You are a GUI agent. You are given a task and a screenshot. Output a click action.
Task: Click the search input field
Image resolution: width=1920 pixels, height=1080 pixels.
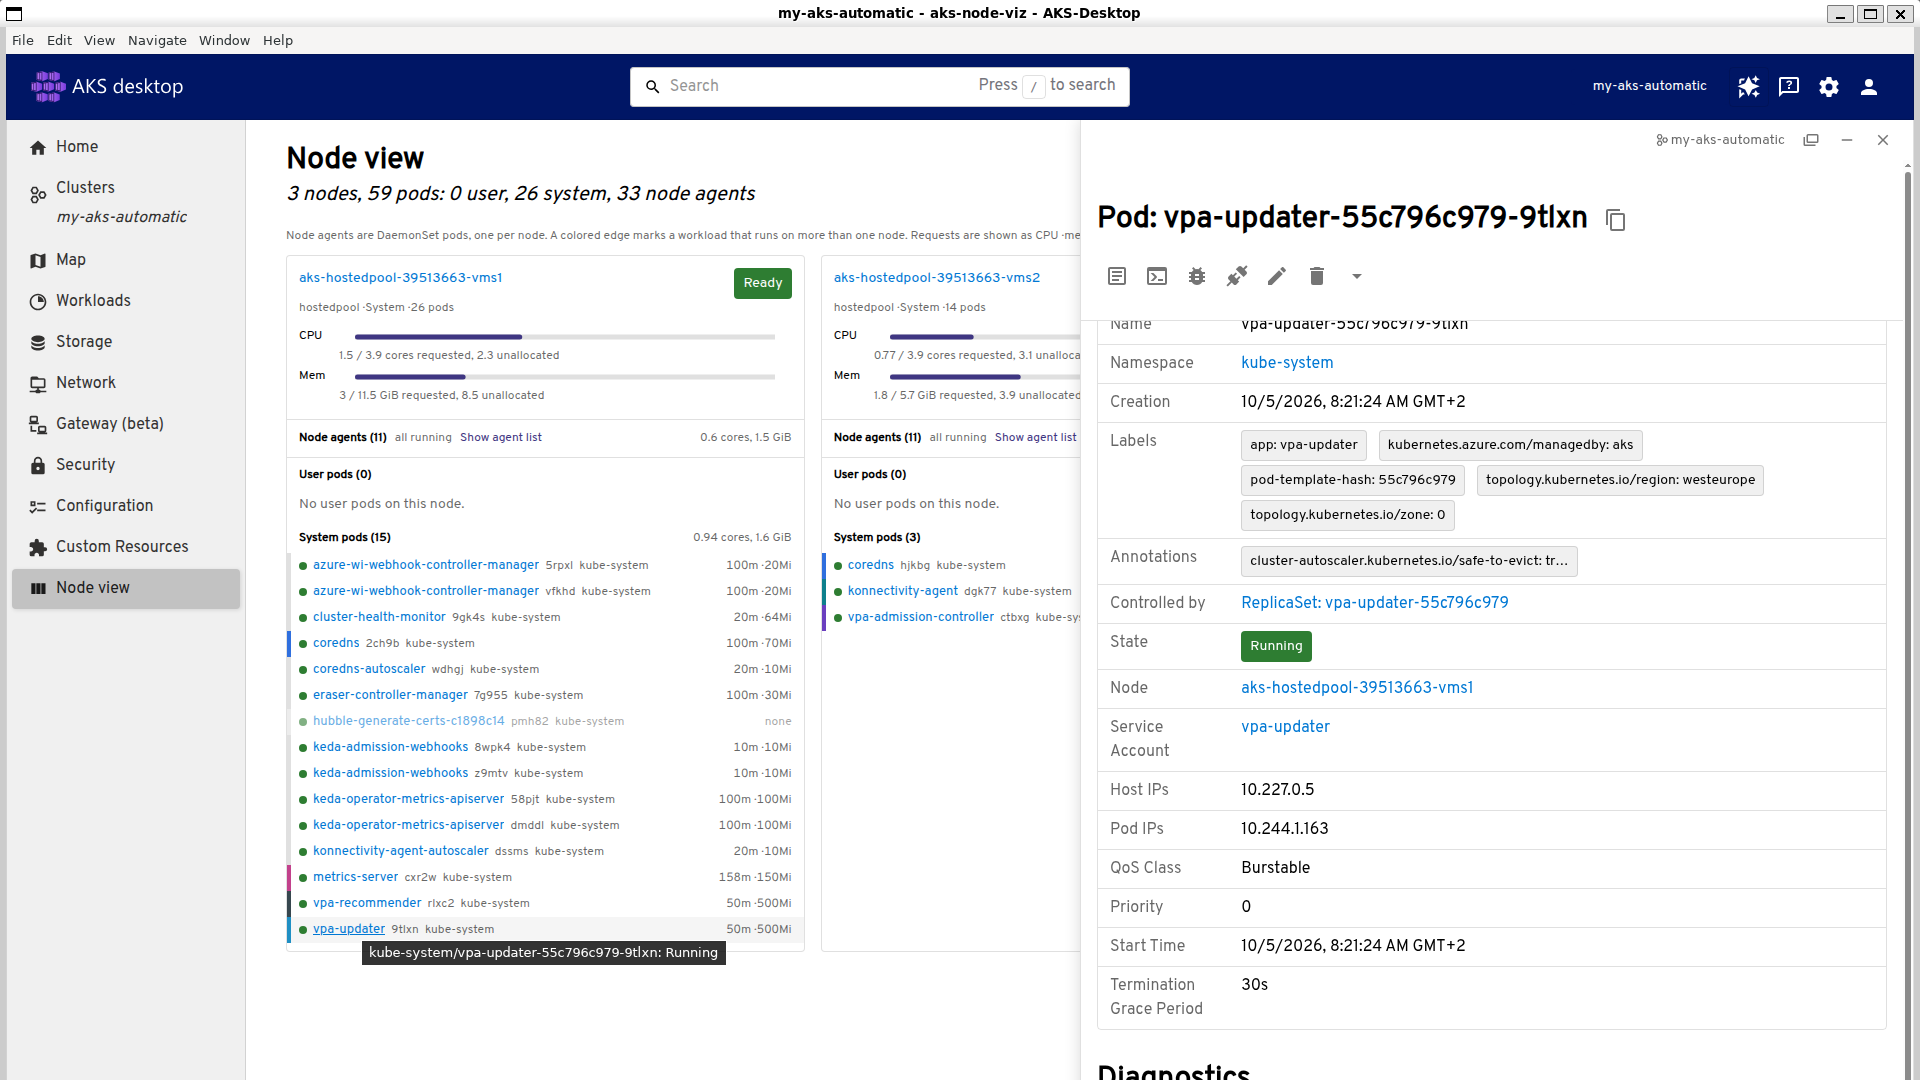pyautogui.click(x=880, y=86)
